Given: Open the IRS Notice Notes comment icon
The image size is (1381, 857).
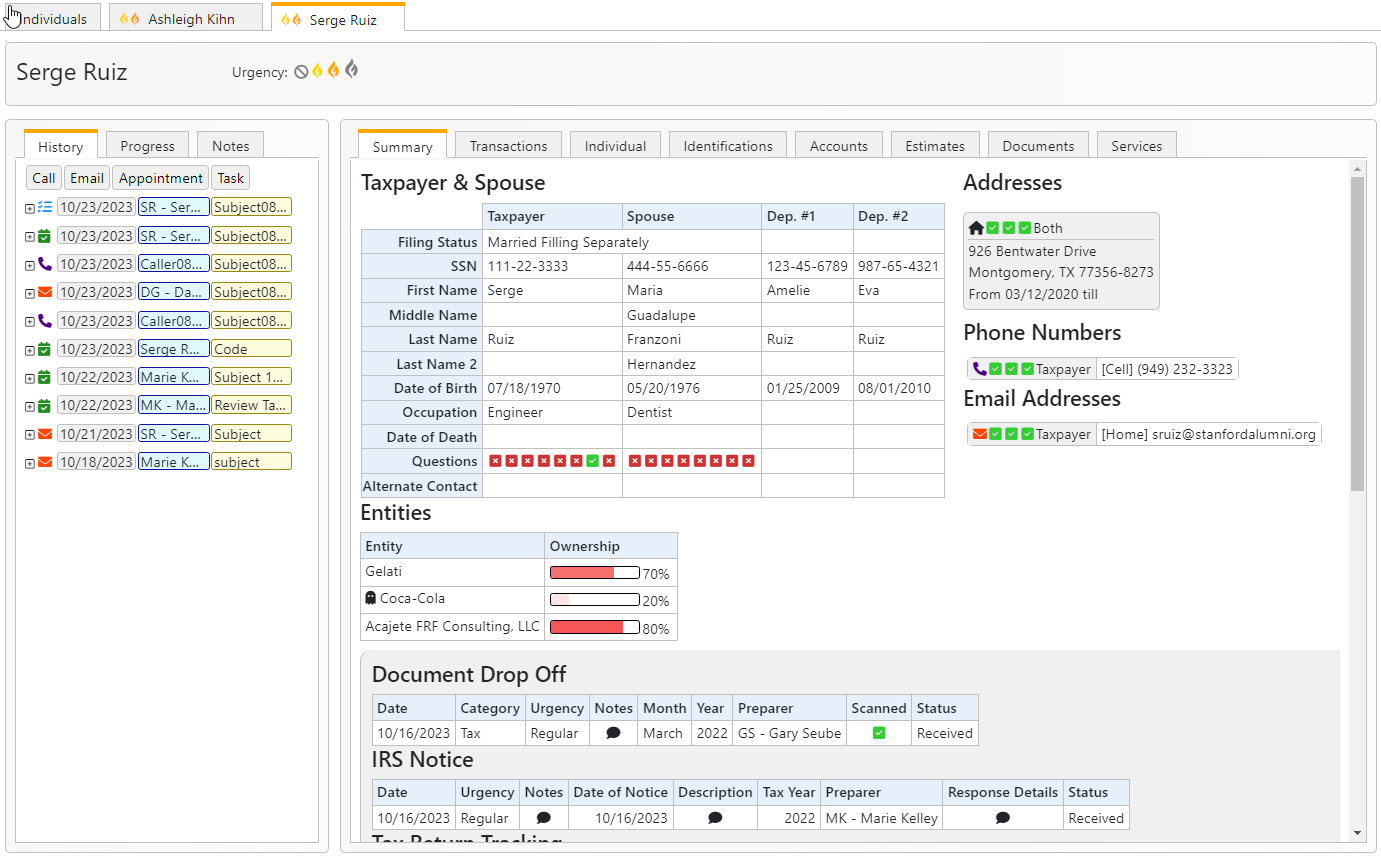Looking at the screenshot, I should click(x=544, y=818).
